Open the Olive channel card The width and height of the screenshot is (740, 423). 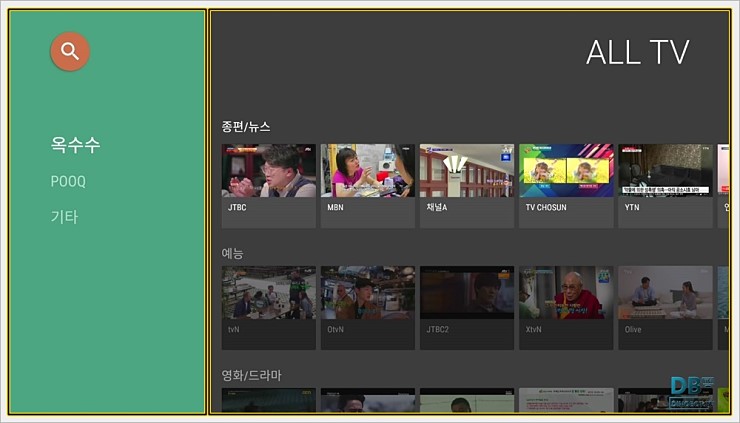[x=665, y=308]
